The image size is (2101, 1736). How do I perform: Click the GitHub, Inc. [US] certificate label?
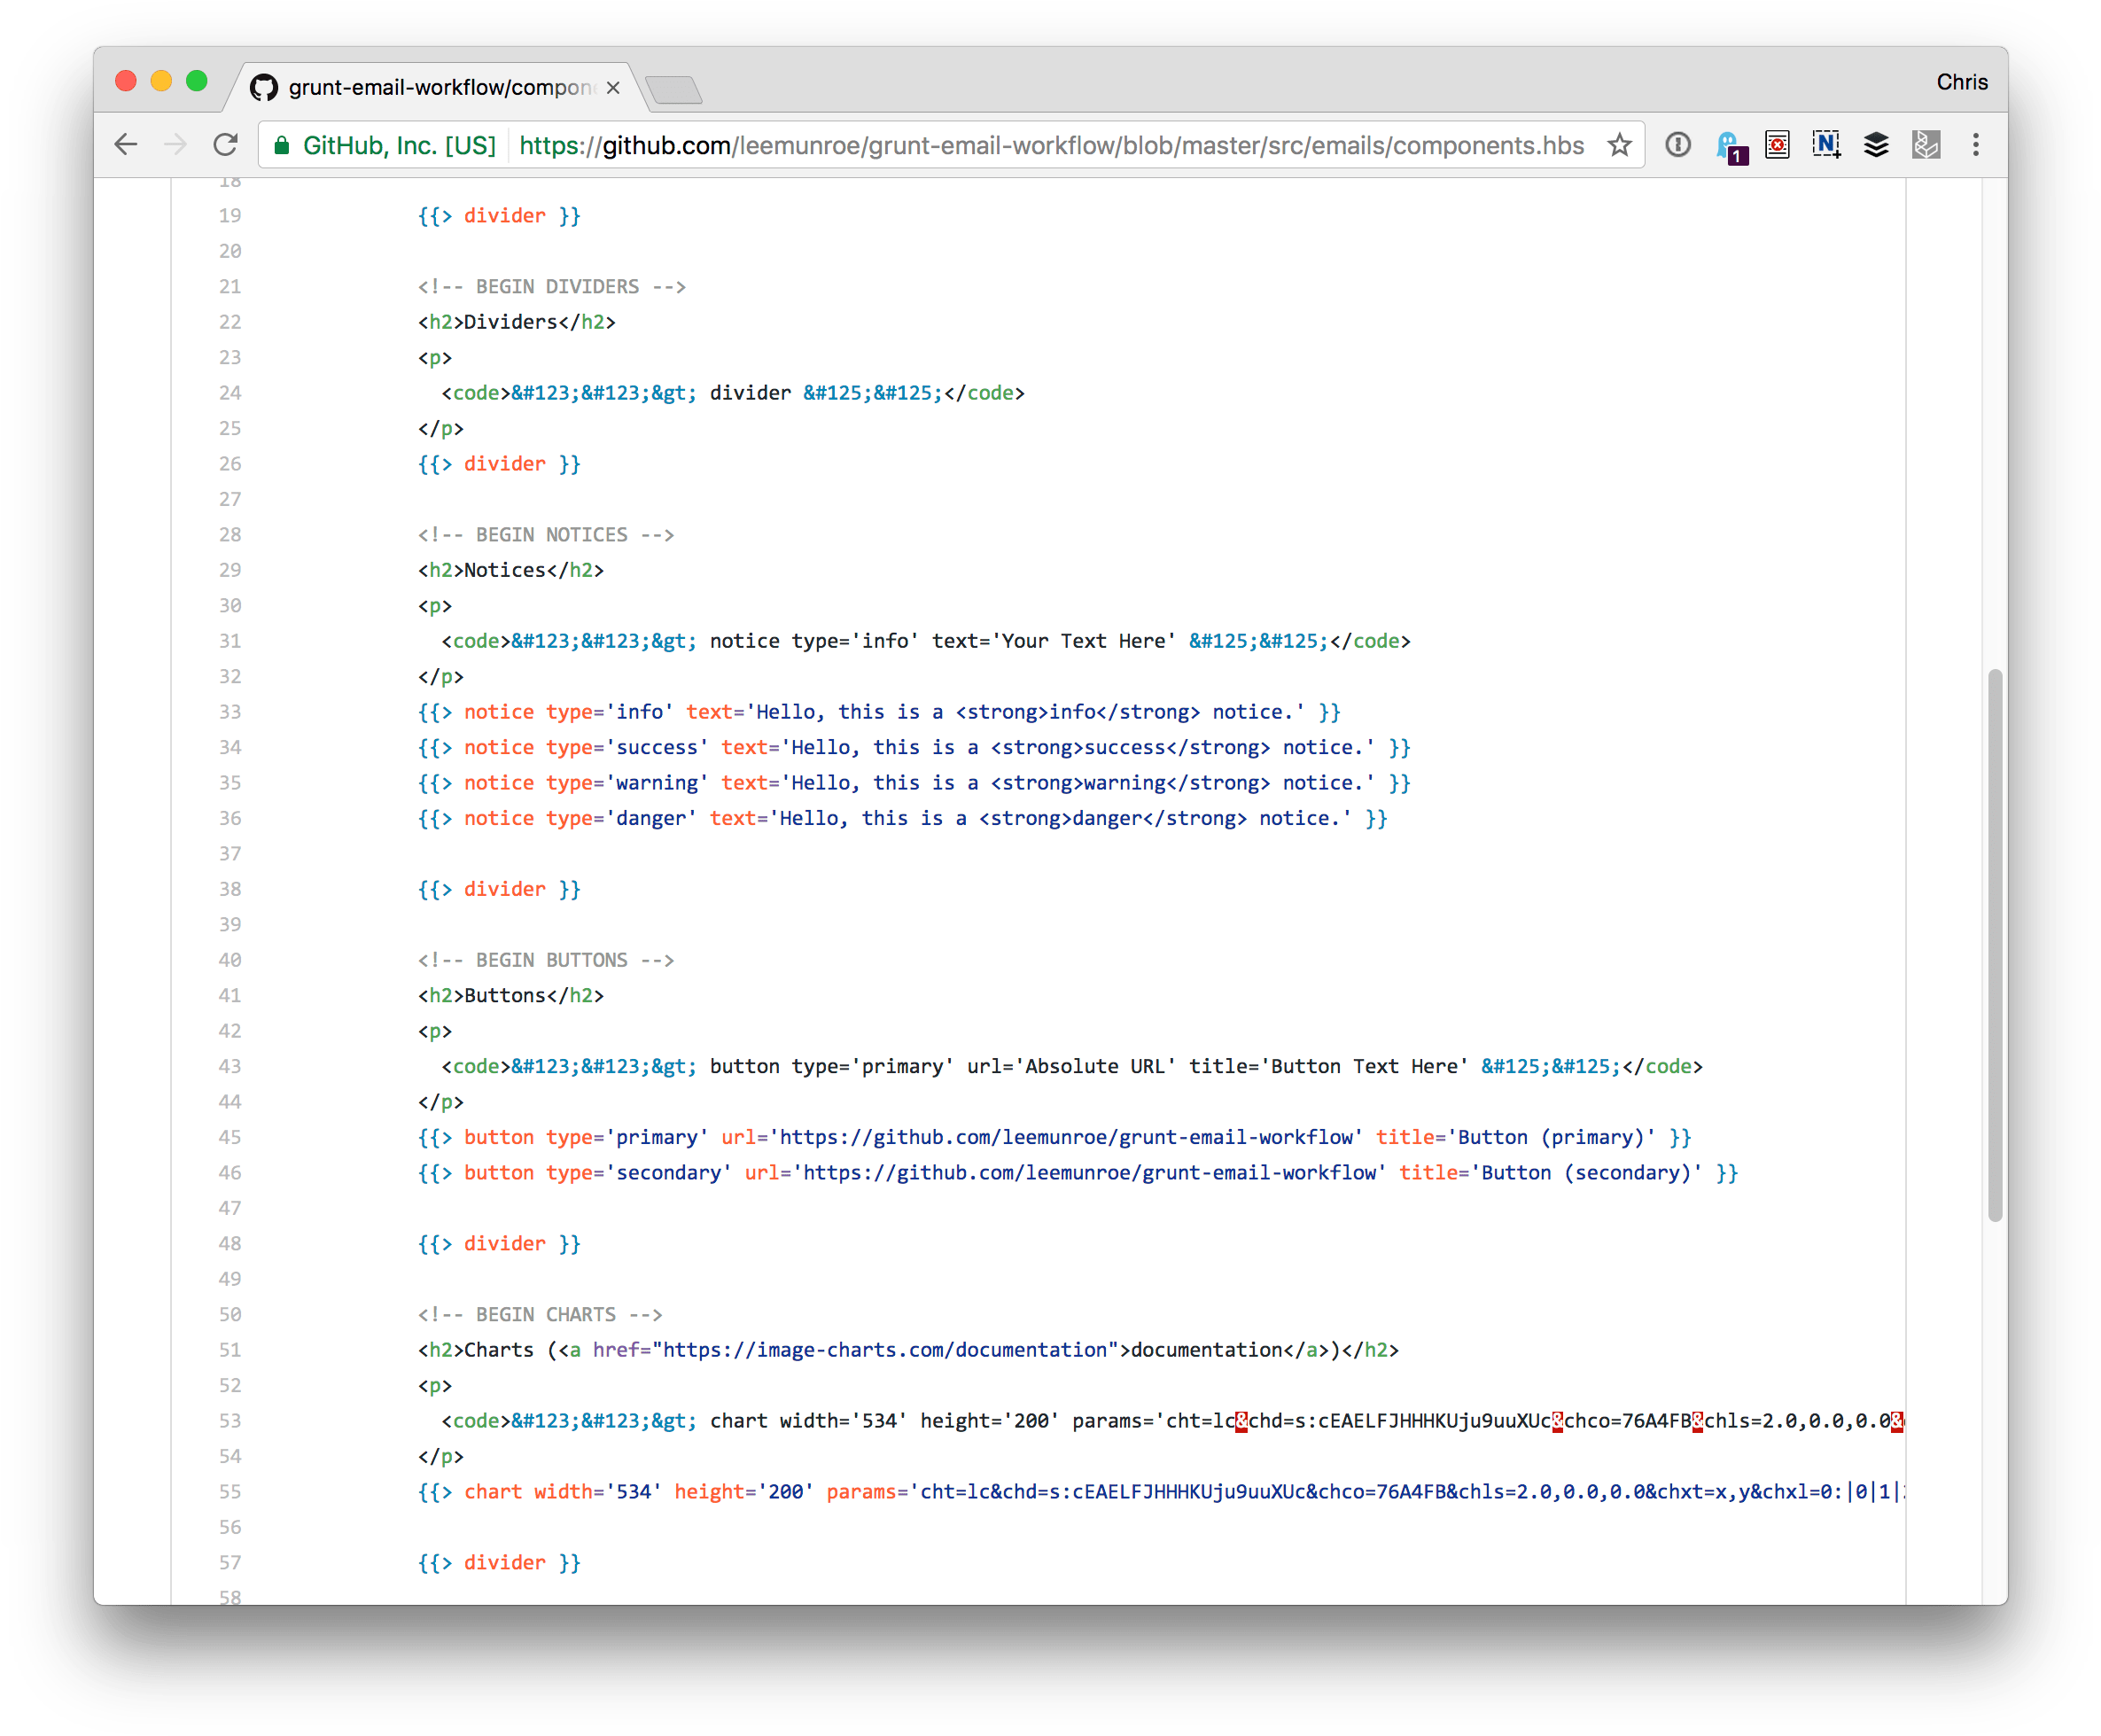[x=399, y=146]
